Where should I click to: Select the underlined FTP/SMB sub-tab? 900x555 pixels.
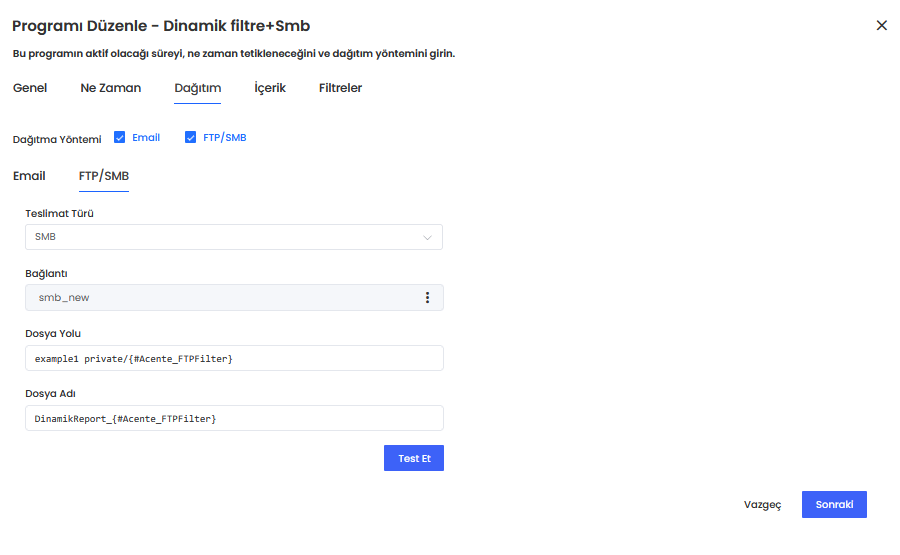pyautogui.click(x=104, y=176)
